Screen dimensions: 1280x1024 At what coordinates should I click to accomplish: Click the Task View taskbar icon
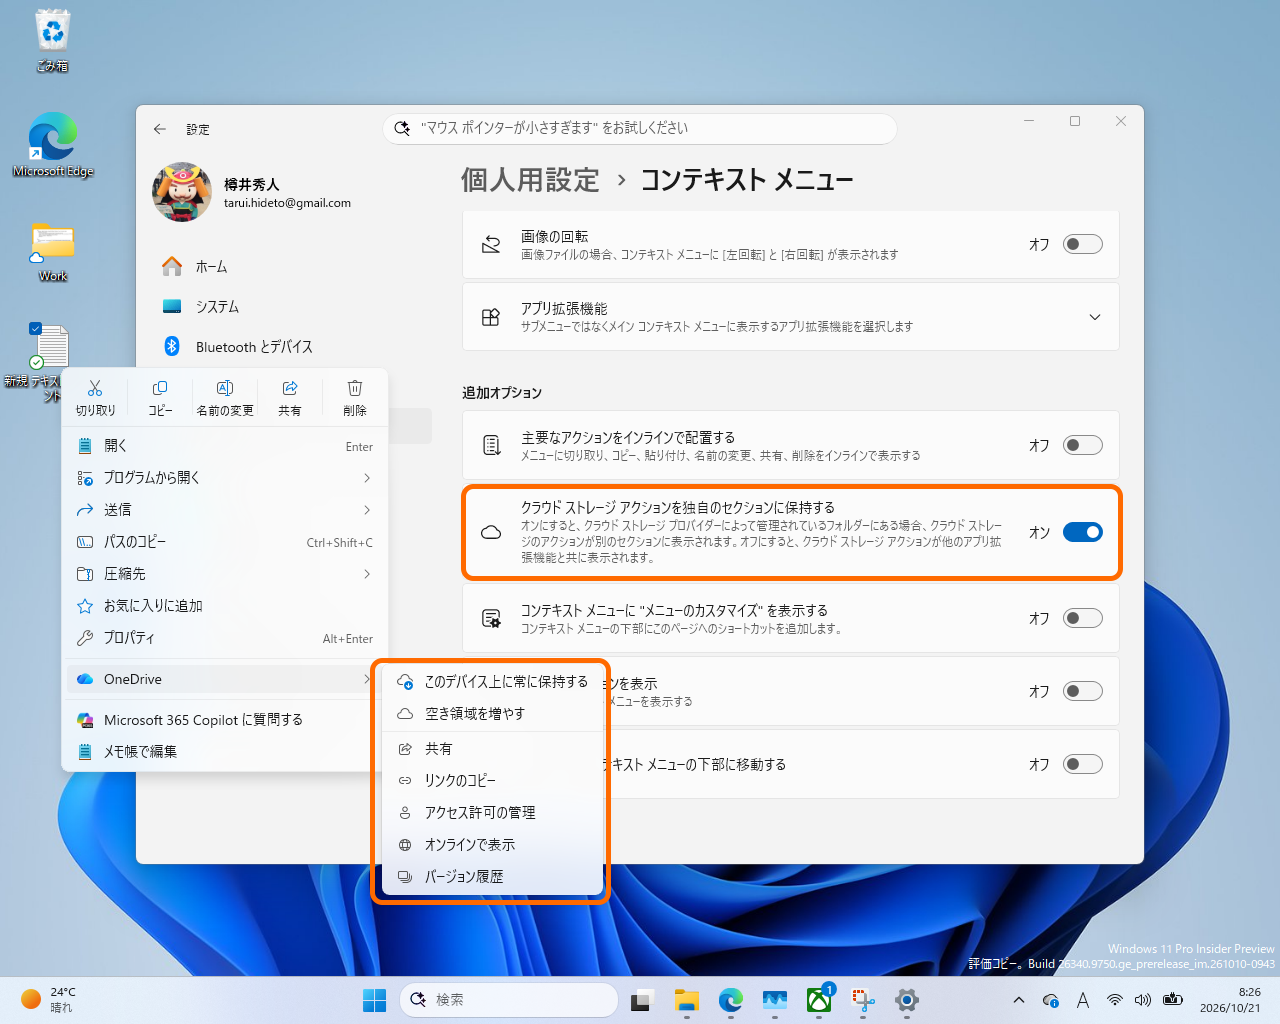642,1000
